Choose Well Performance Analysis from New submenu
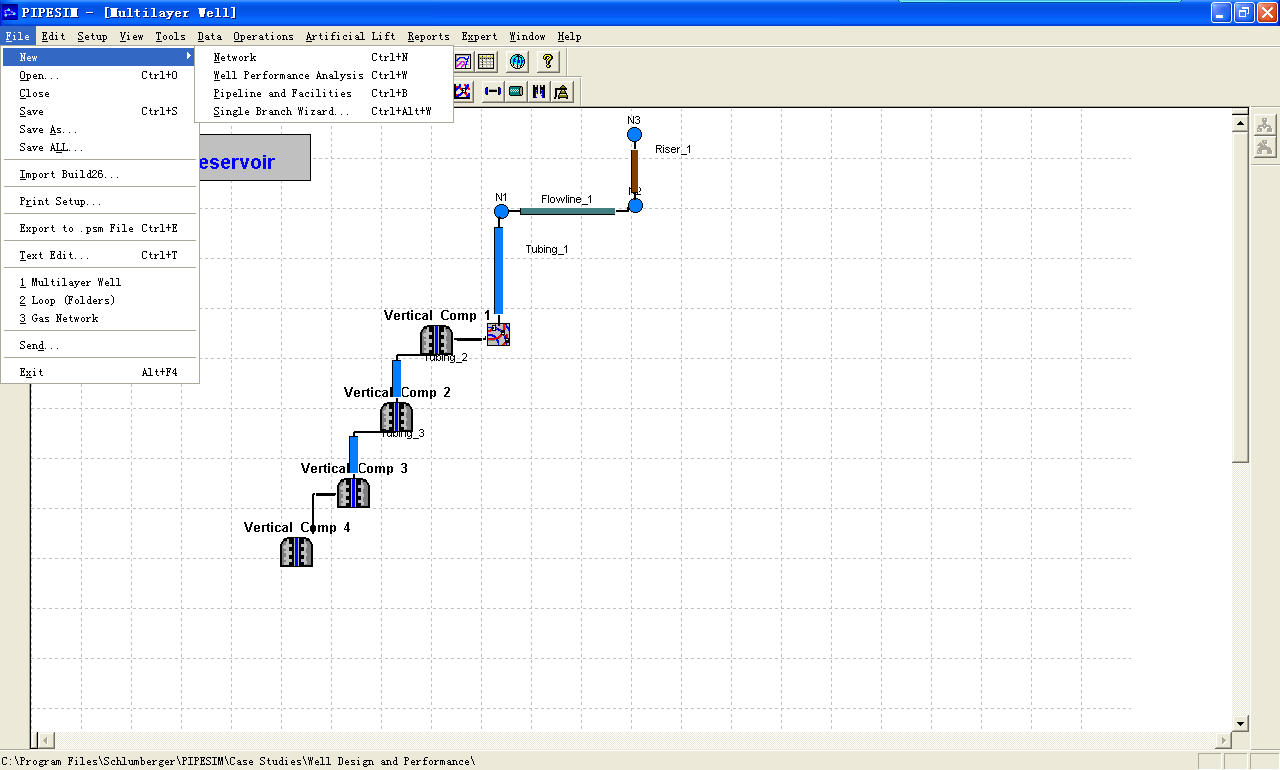Screen dimensions: 1280x770 point(324,75)
